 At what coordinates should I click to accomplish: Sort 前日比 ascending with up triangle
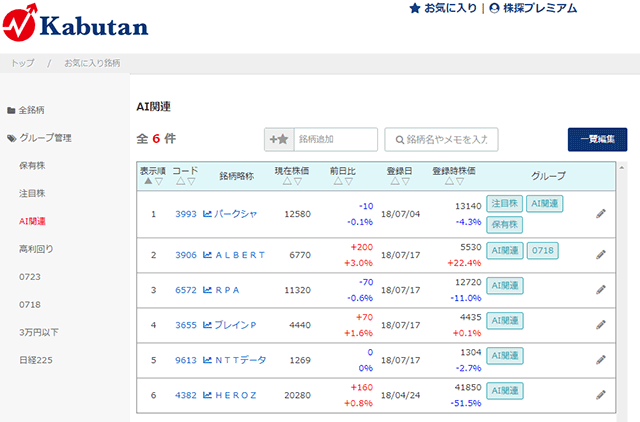(x=338, y=181)
